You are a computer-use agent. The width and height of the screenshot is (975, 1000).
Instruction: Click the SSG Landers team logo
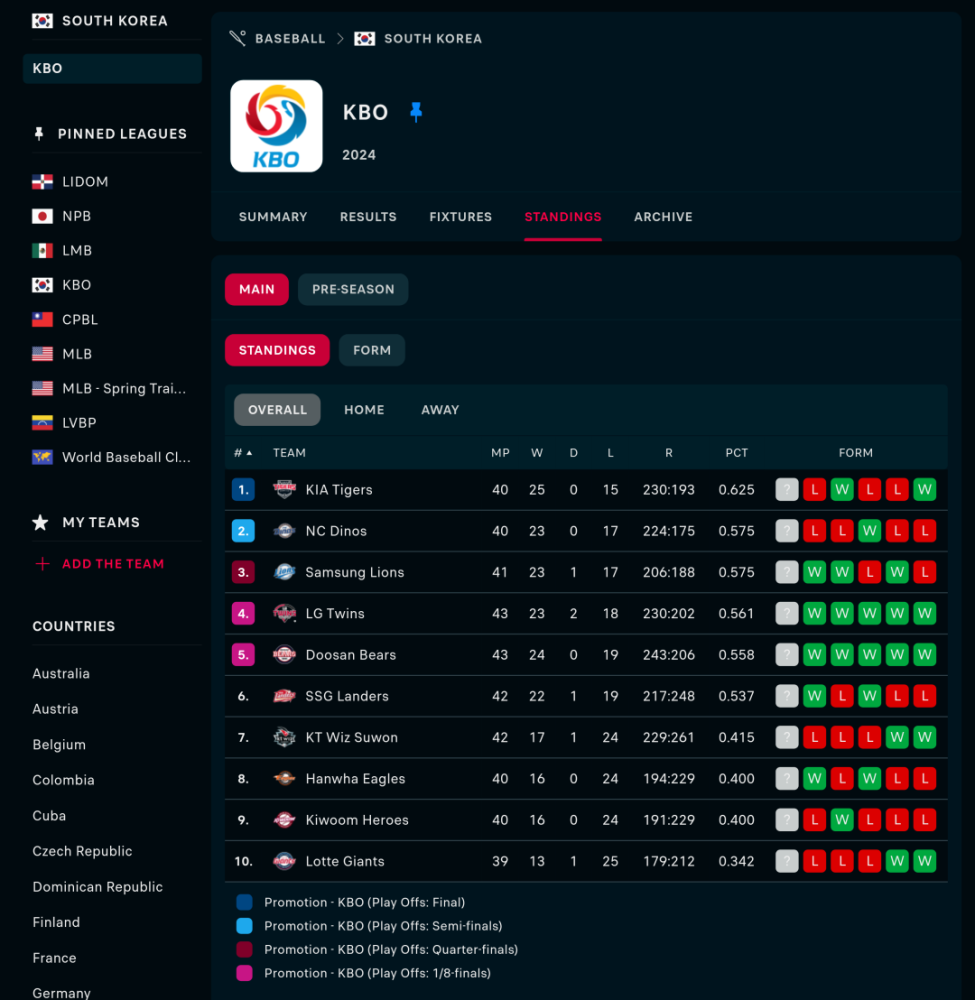click(284, 696)
